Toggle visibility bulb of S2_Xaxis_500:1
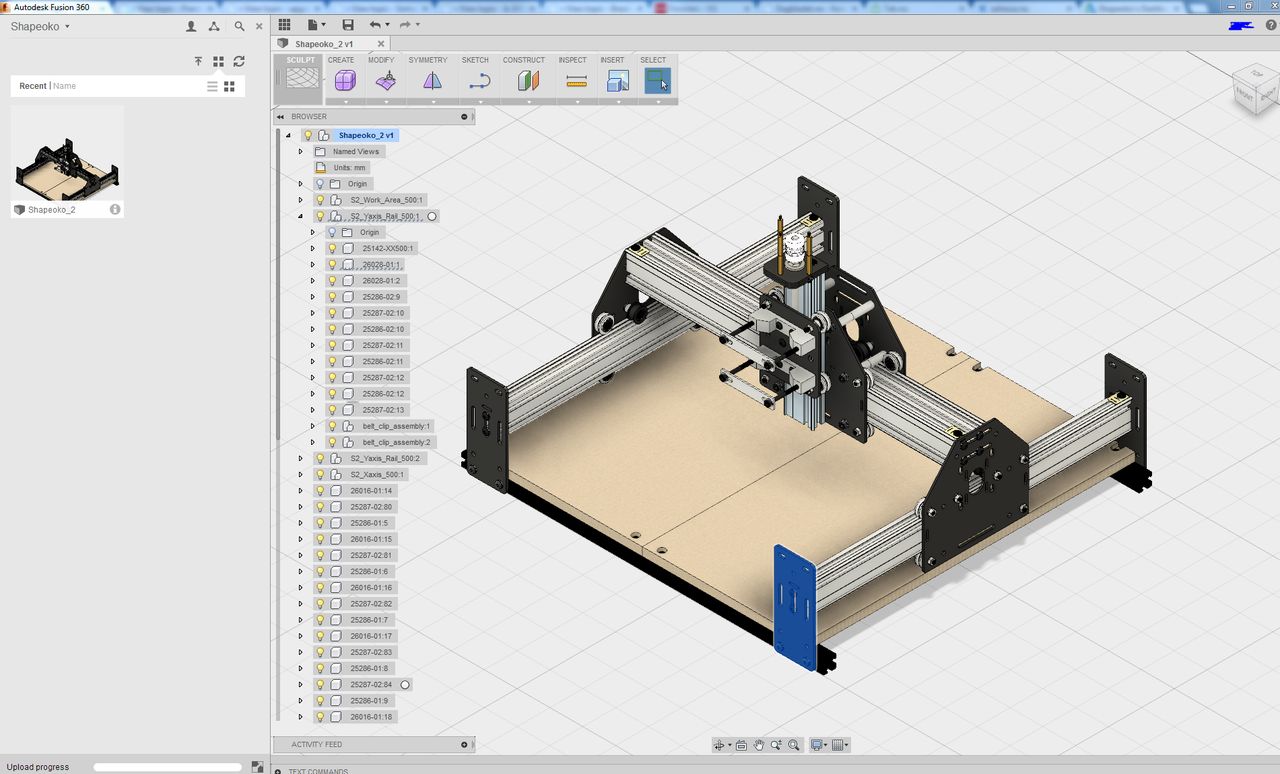 pos(320,474)
